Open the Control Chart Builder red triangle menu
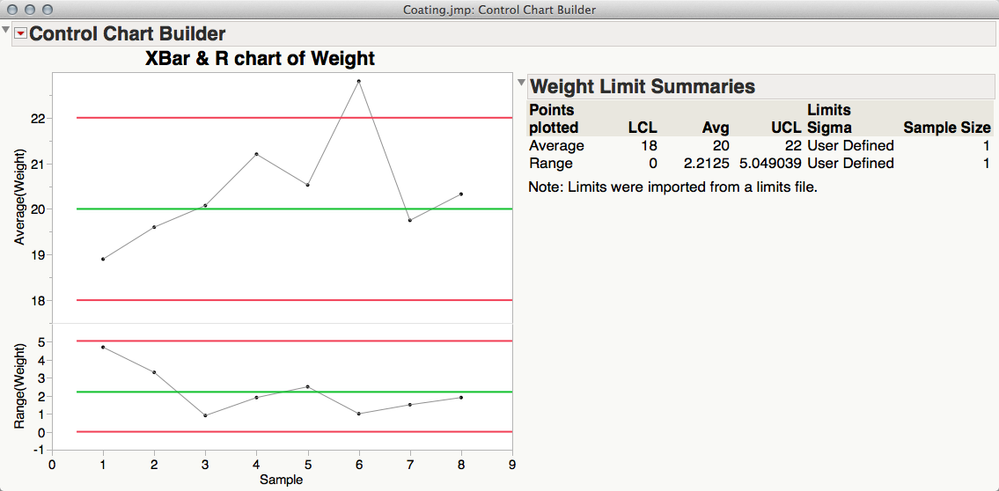Image resolution: width=999 pixels, height=491 pixels. point(21,34)
